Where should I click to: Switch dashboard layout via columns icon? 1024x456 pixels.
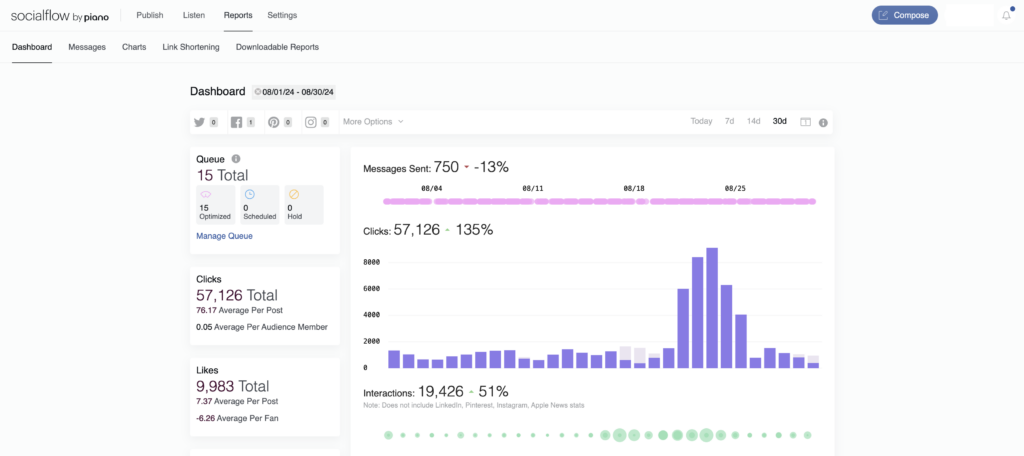[806, 122]
